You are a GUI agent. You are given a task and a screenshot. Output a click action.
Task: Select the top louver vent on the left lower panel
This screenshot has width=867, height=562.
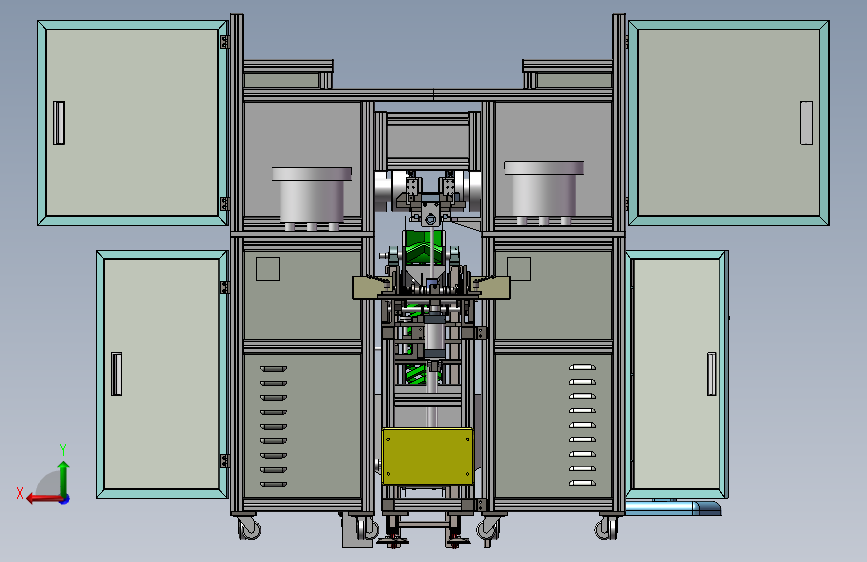(x=273, y=369)
